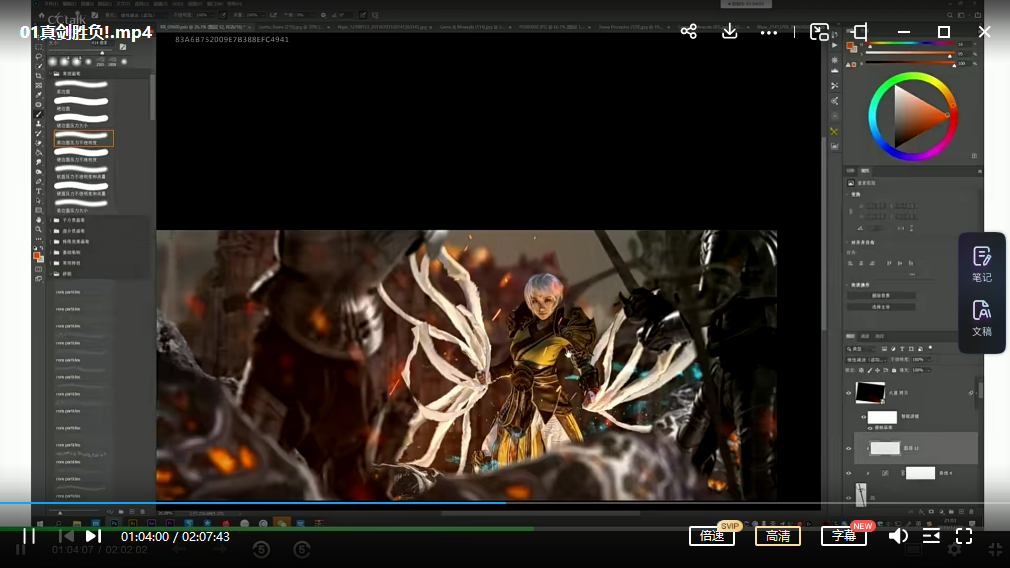Switch to mini player window mode

(x=819, y=32)
